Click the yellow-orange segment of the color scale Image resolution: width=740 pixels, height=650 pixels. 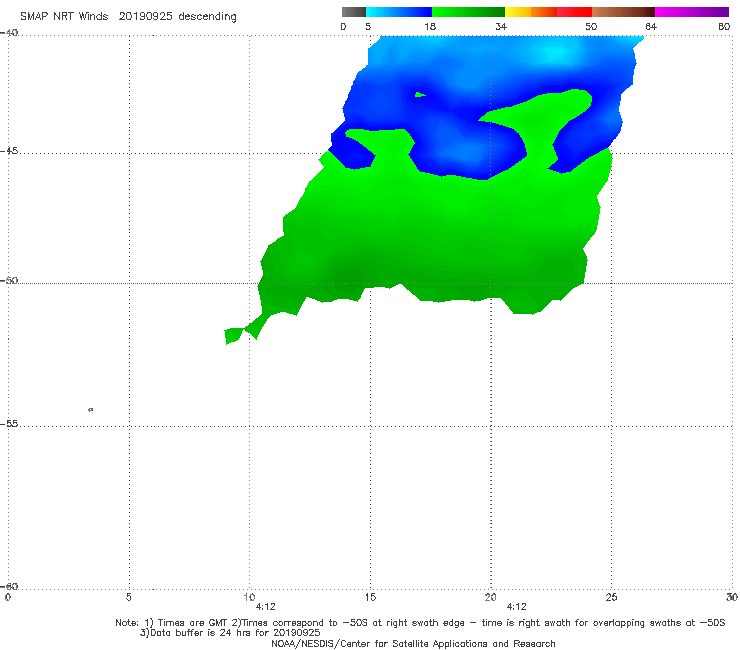point(531,12)
